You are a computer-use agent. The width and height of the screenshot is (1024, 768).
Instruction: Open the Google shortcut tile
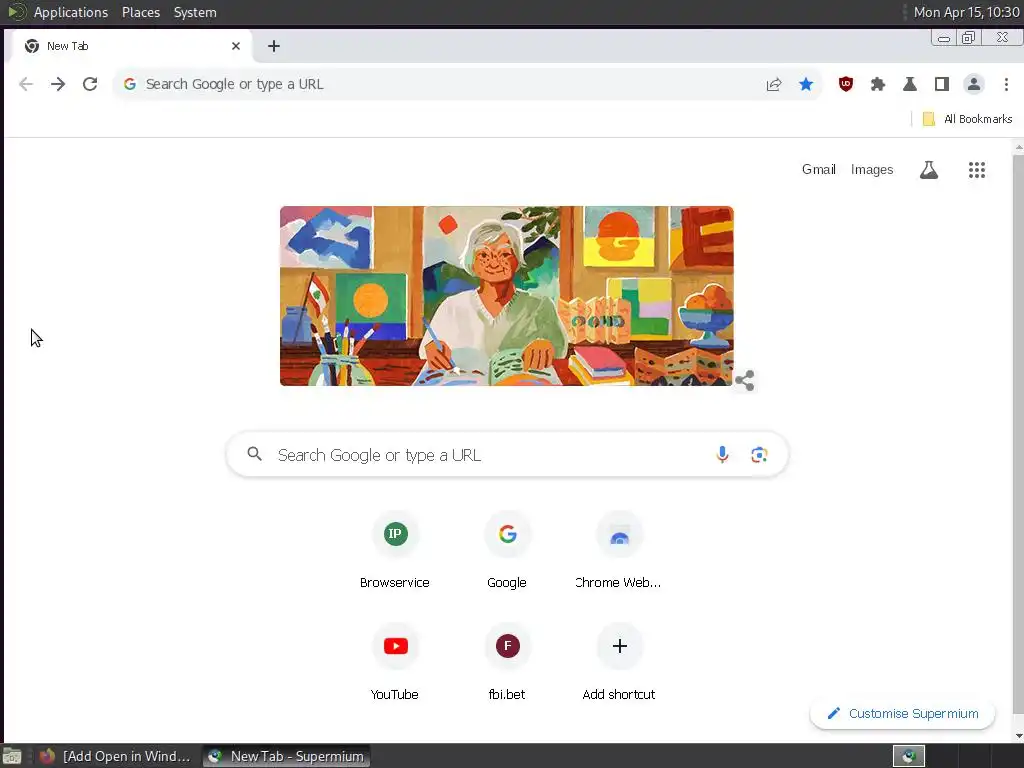click(507, 551)
